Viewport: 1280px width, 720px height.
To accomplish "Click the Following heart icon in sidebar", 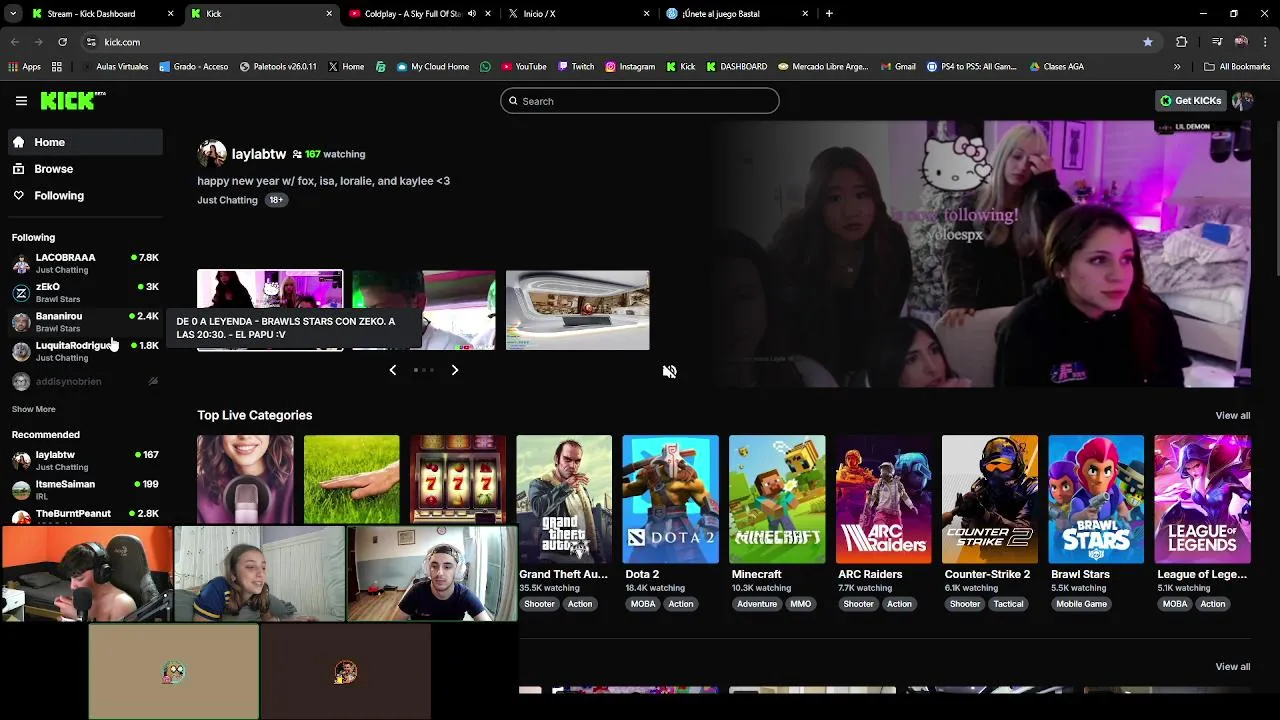I will [x=19, y=196].
